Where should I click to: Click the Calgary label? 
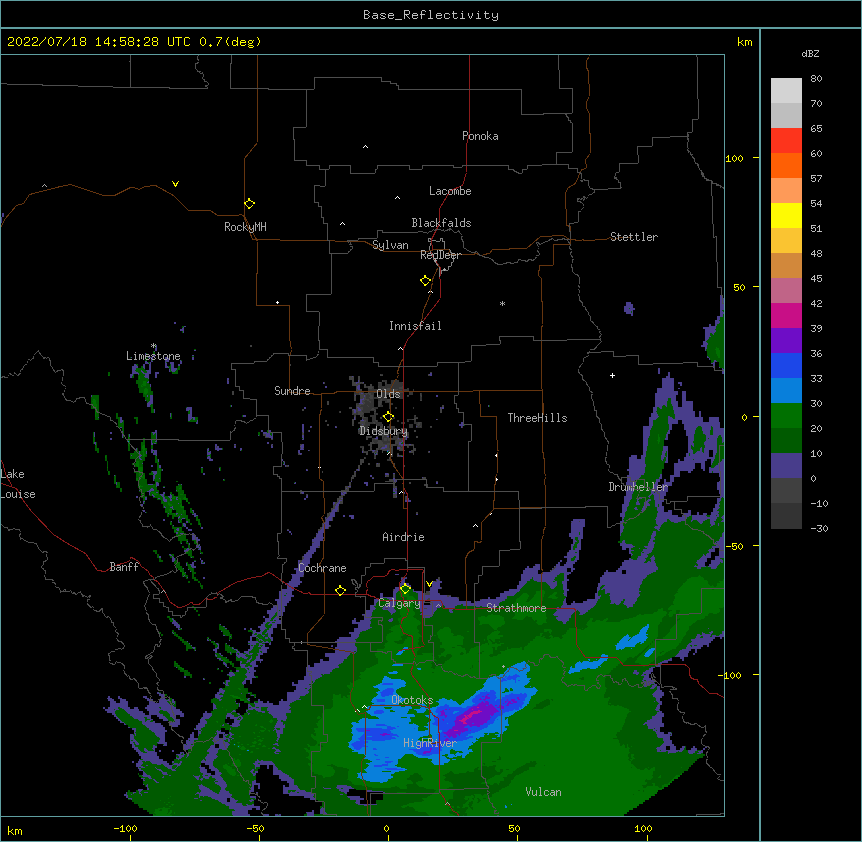[399, 603]
